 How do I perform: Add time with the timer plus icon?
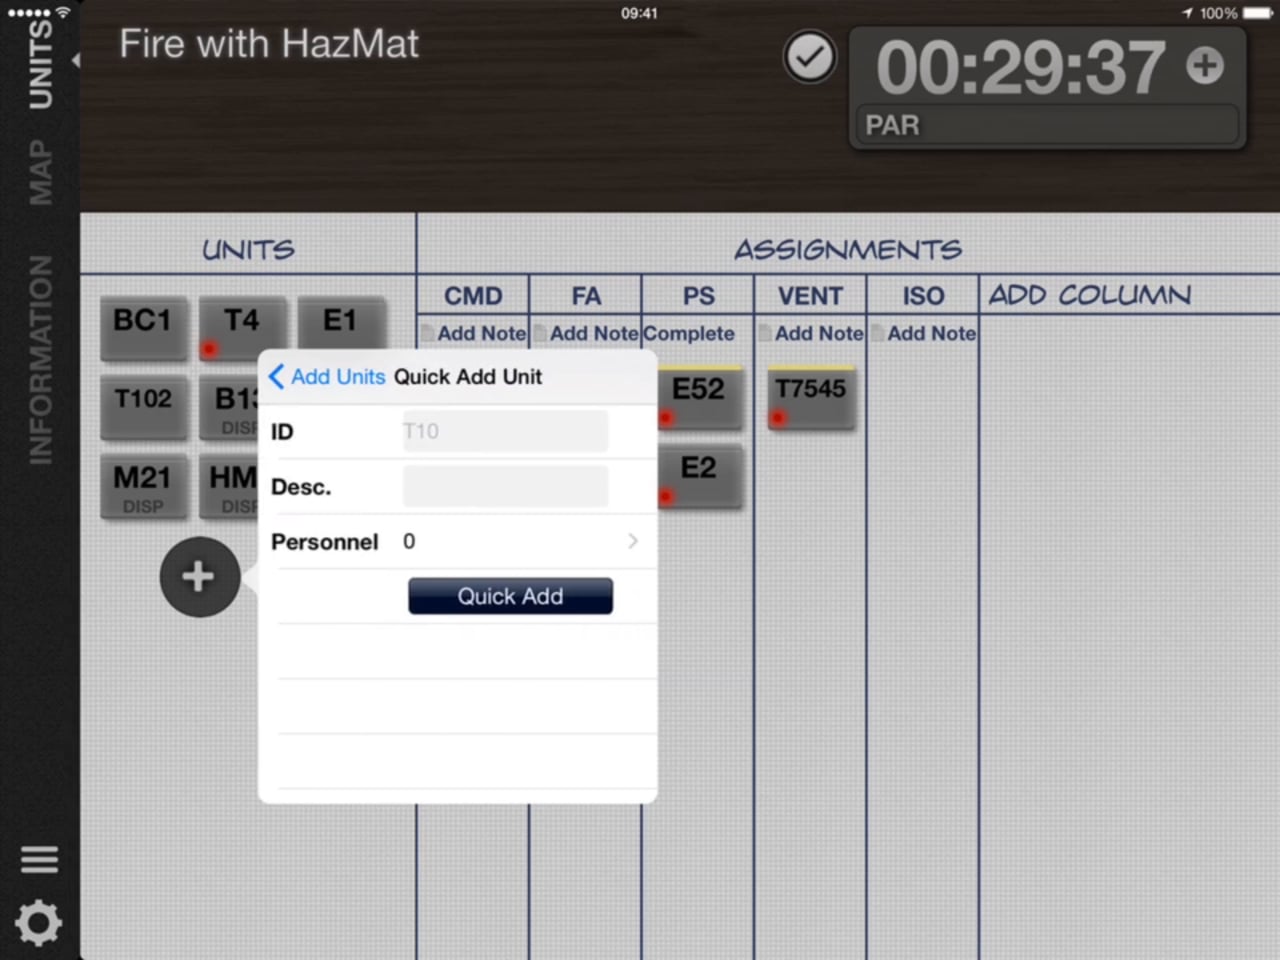[1204, 66]
